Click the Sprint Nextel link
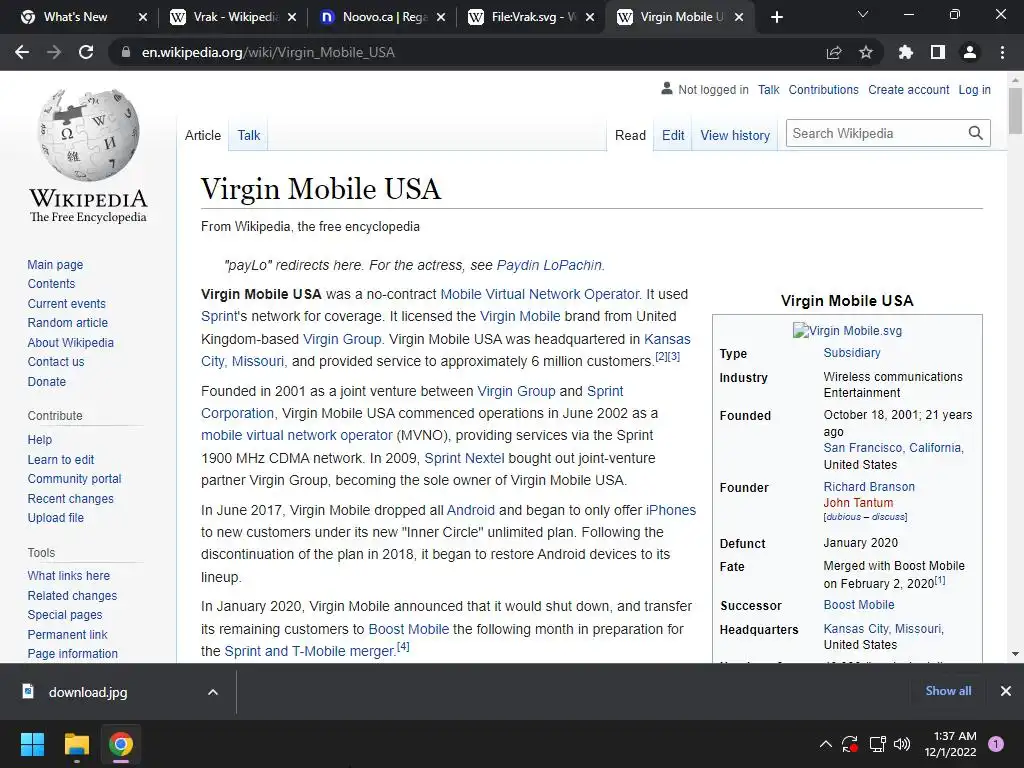Viewport: 1024px width, 768px height. [x=464, y=458]
